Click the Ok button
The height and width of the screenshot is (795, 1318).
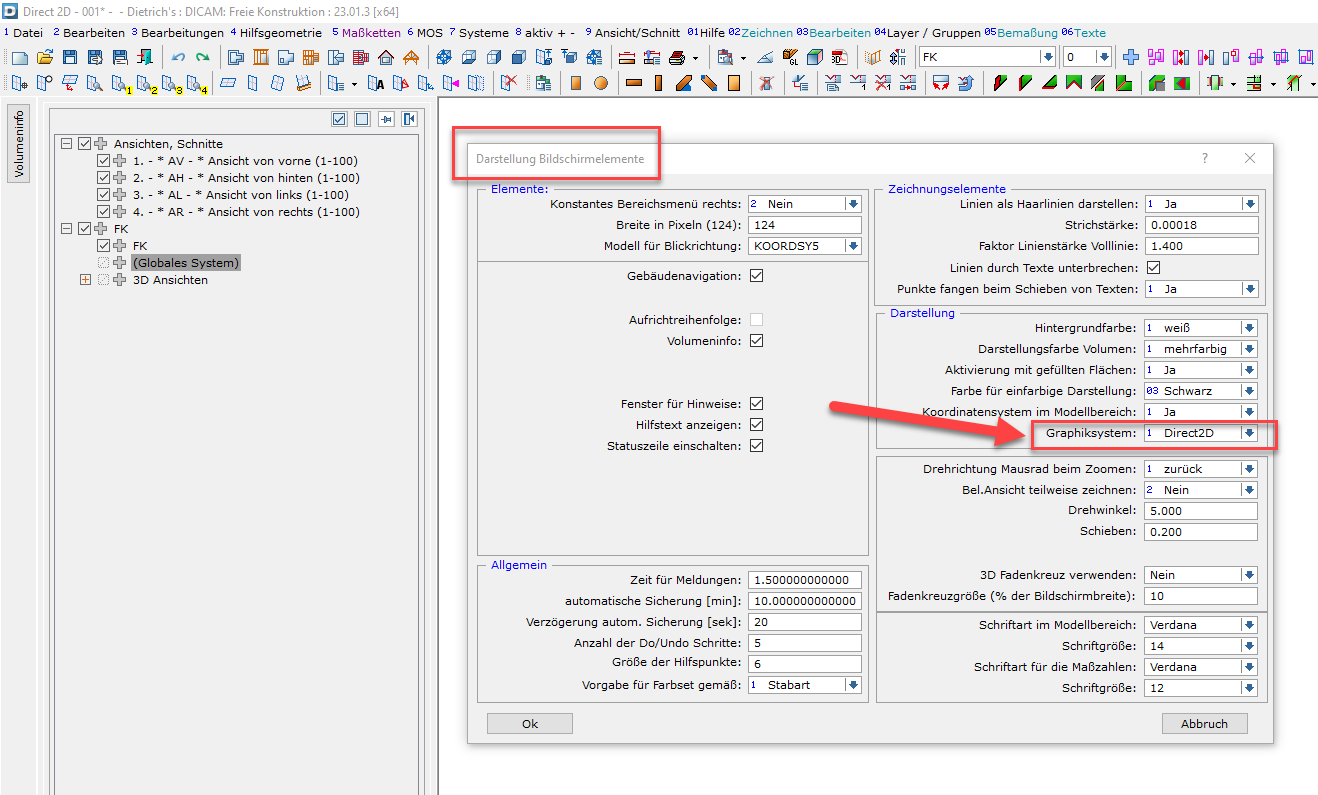pyautogui.click(x=529, y=723)
